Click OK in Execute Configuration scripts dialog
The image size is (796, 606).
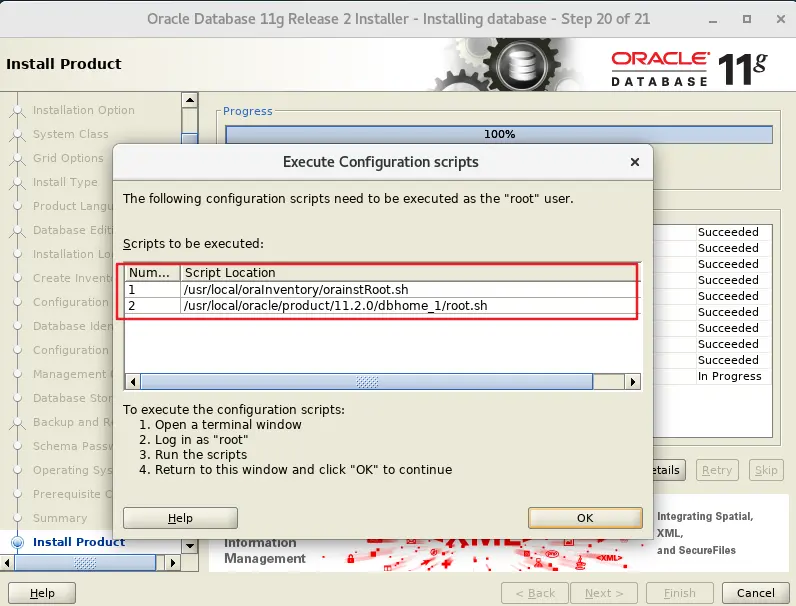585,518
